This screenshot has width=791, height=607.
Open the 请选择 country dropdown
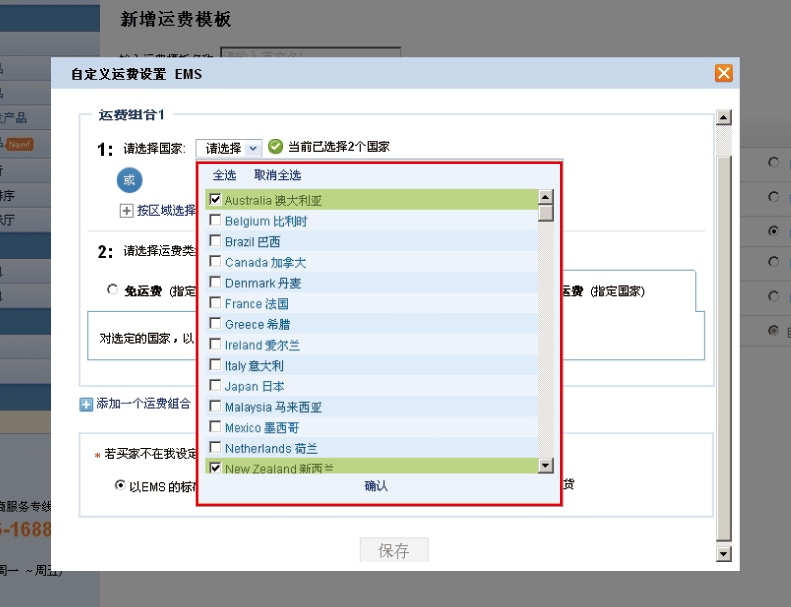229,148
